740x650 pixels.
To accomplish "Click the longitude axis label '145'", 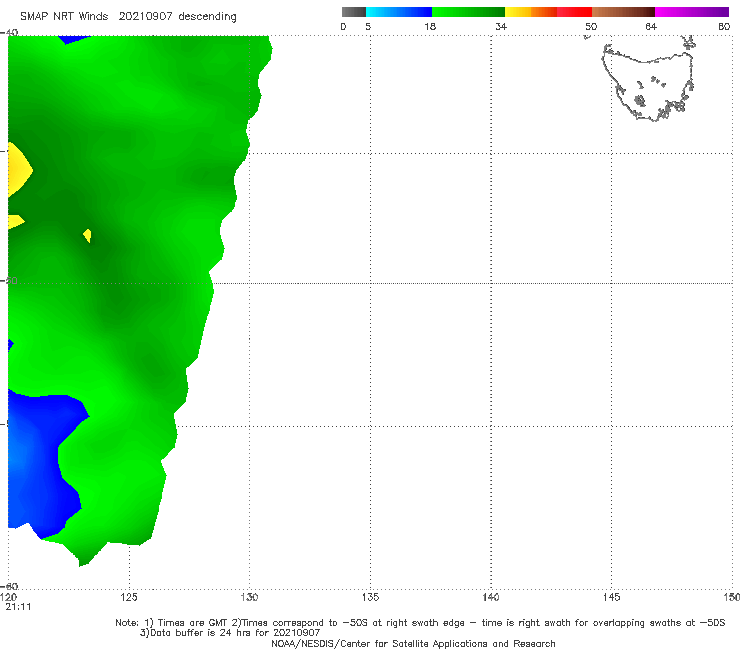I will (x=611, y=598).
